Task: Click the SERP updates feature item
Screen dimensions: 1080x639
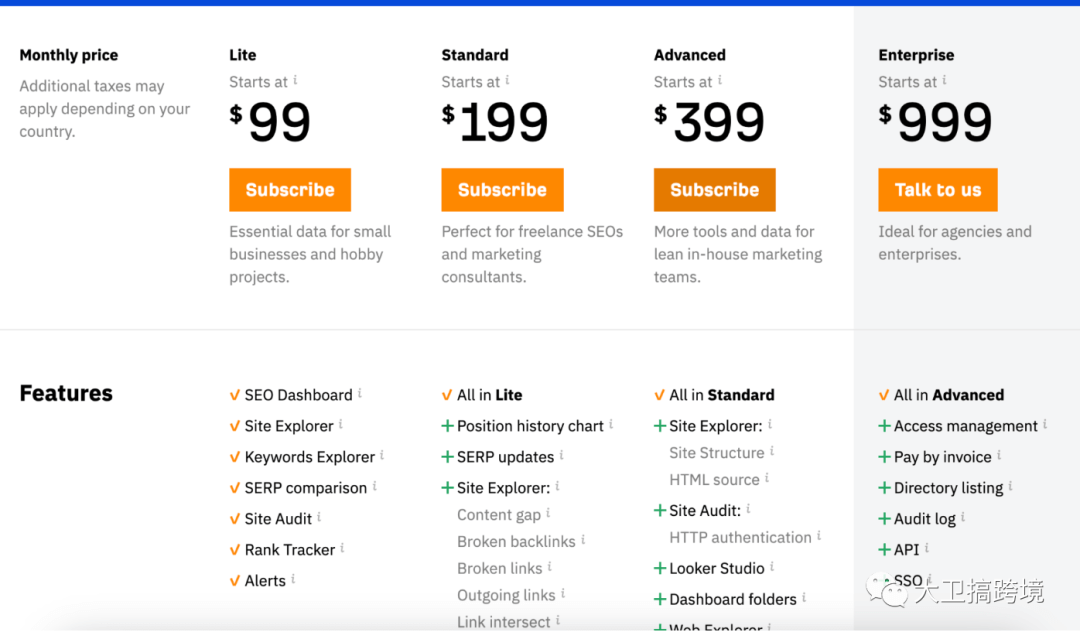Action: tap(505, 457)
